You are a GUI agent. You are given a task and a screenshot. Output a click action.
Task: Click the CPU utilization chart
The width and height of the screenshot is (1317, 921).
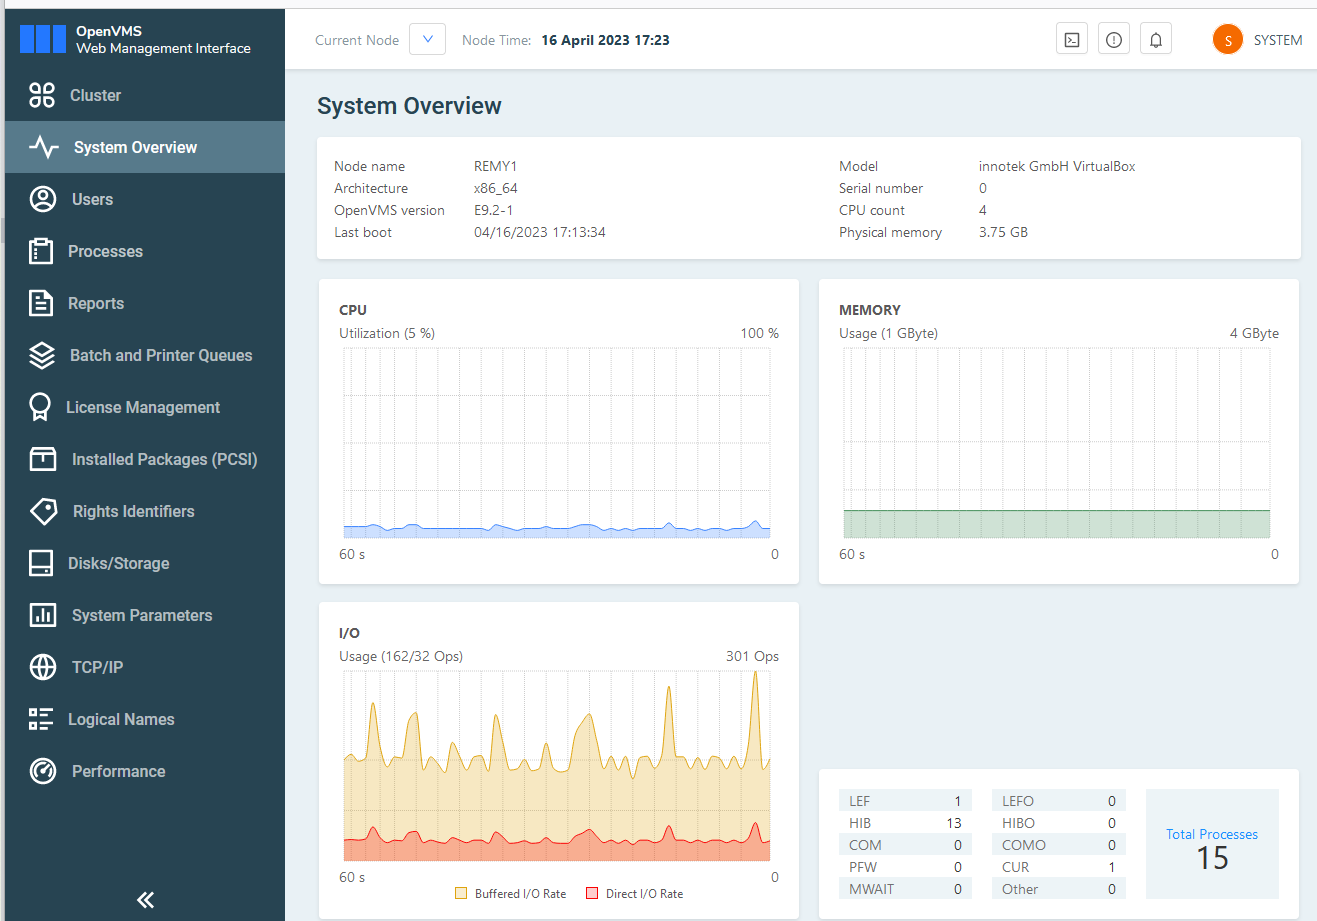tap(557, 443)
